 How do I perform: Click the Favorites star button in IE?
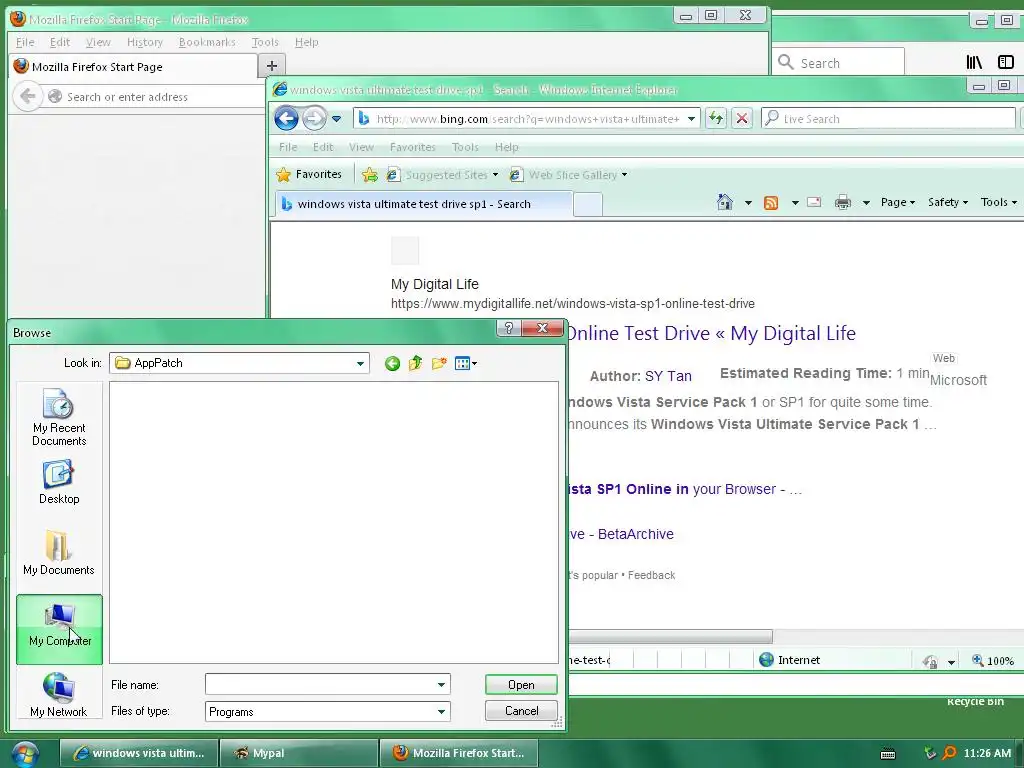[x=309, y=174]
